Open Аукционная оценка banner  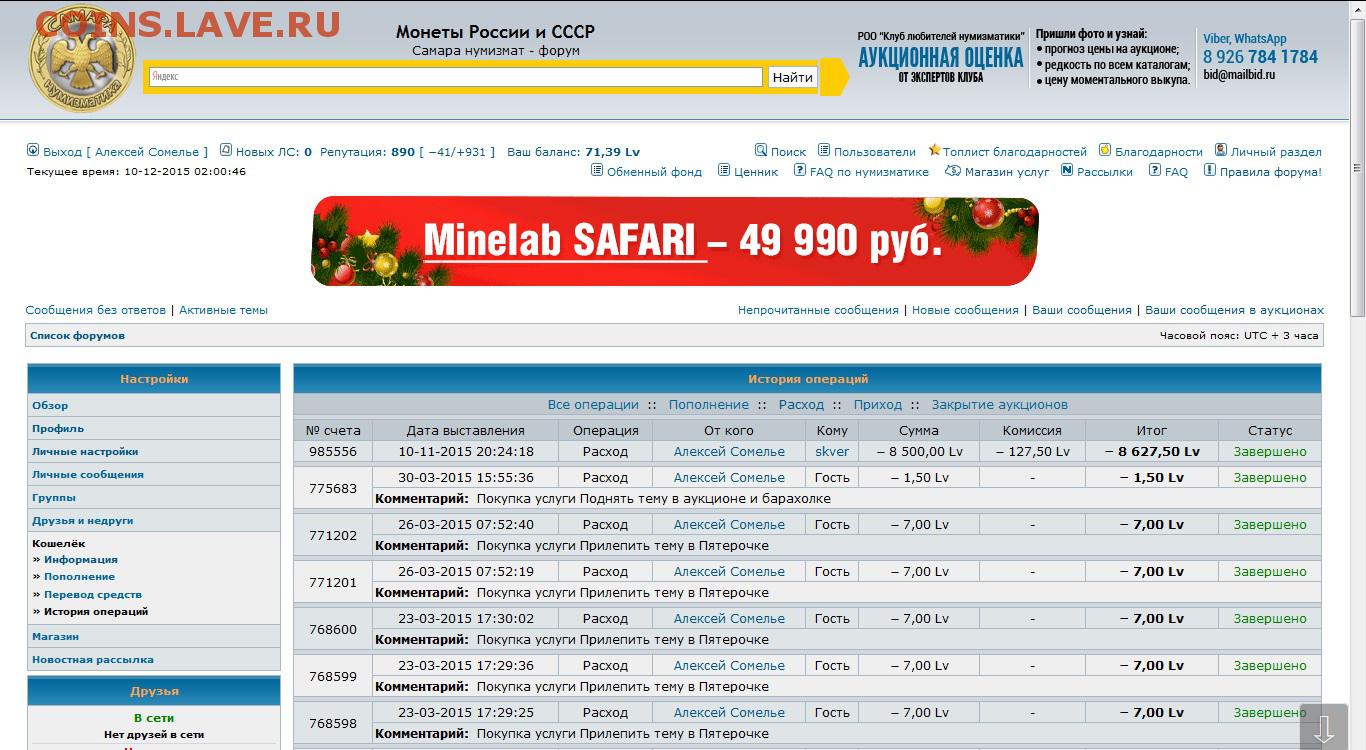click(940, 58)
